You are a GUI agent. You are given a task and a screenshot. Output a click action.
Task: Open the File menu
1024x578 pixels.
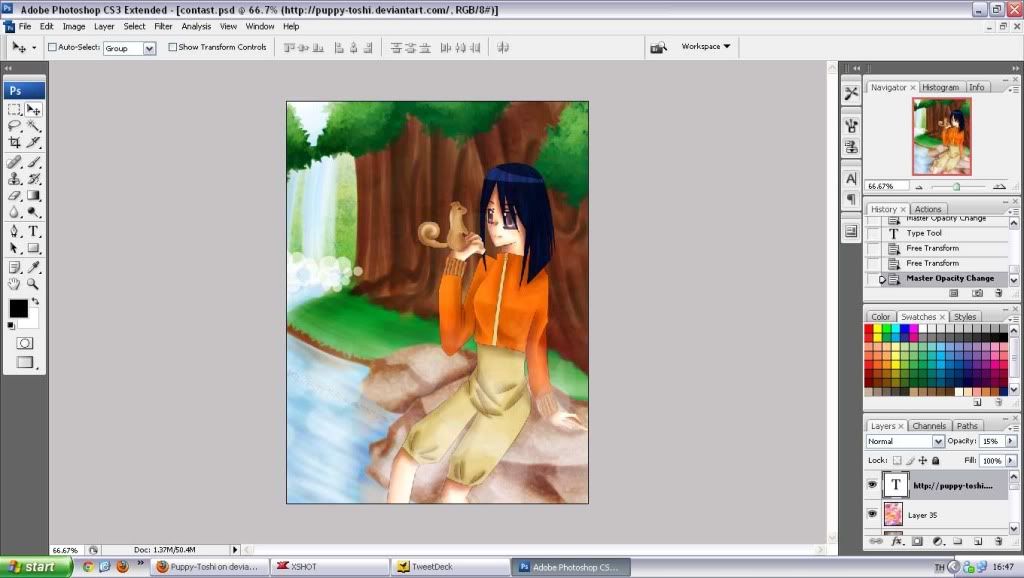pyautogui.click(x=25, y=27)
